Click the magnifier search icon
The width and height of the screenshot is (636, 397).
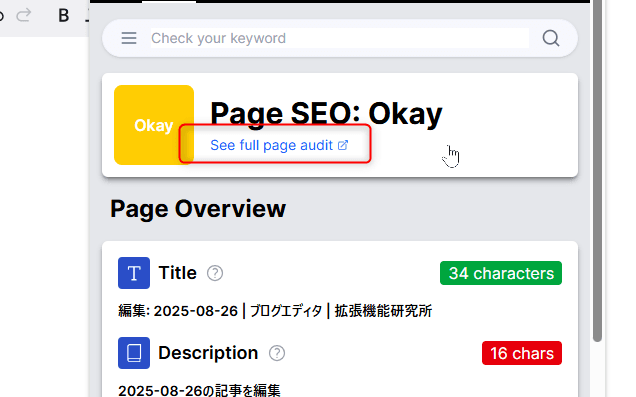[x=550, y=38]
